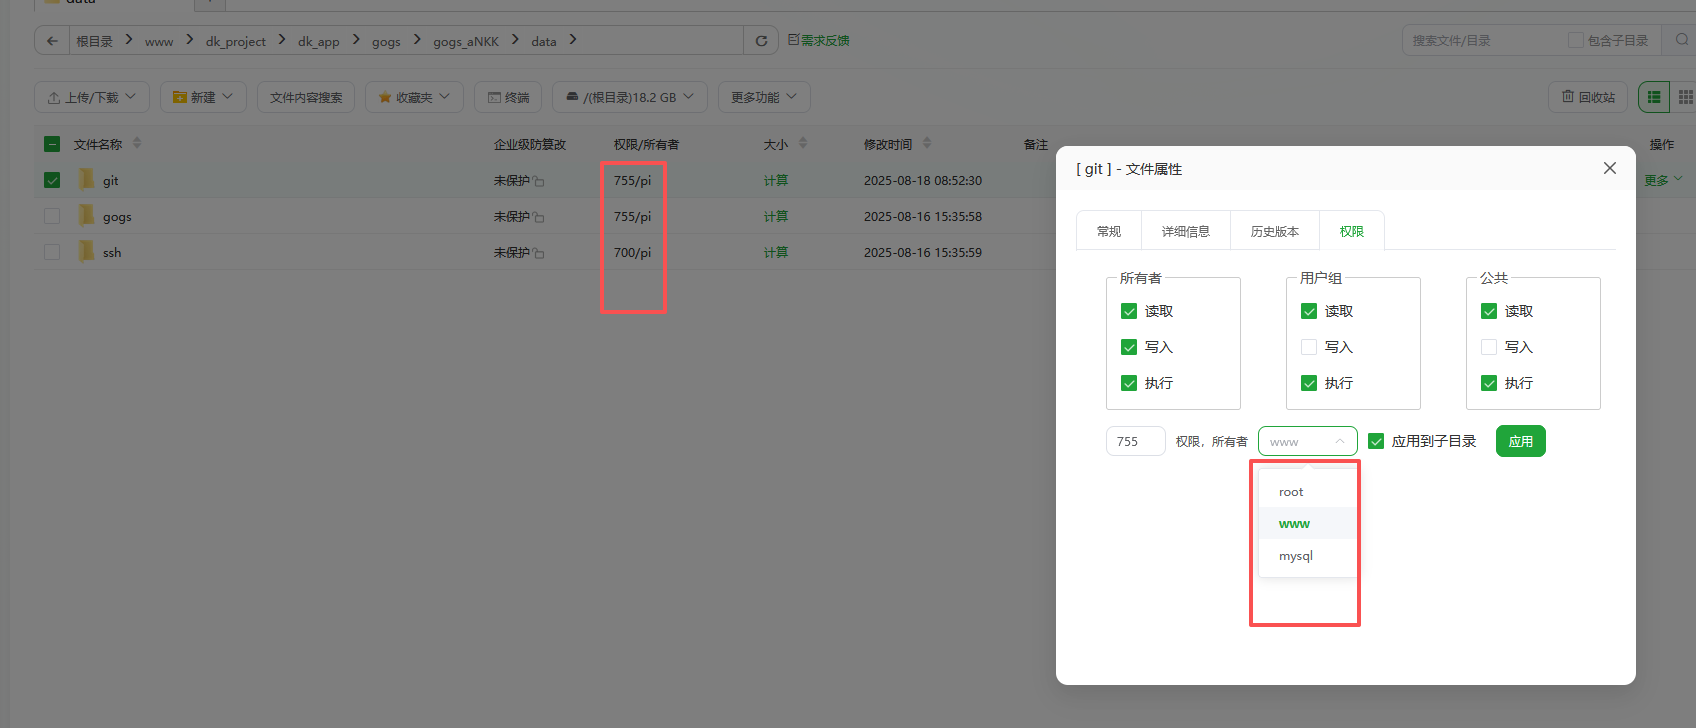This screenshot has height=728, width=1696.
Task: Toggle owner read permission
Action: (x=1129, y=311)
